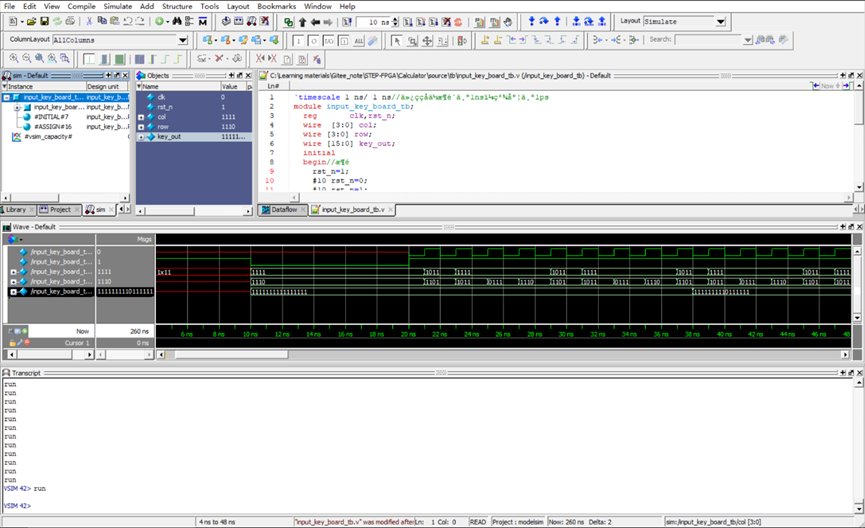
Task: Click the Insert Cursor yellow icon
Action: (485, 40)
